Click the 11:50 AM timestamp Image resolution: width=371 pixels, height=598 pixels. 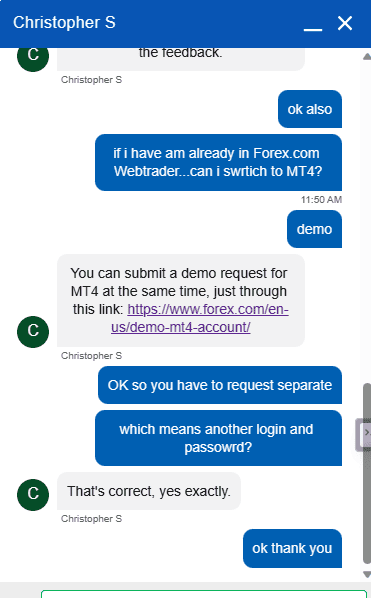click(x=321, y=199)
